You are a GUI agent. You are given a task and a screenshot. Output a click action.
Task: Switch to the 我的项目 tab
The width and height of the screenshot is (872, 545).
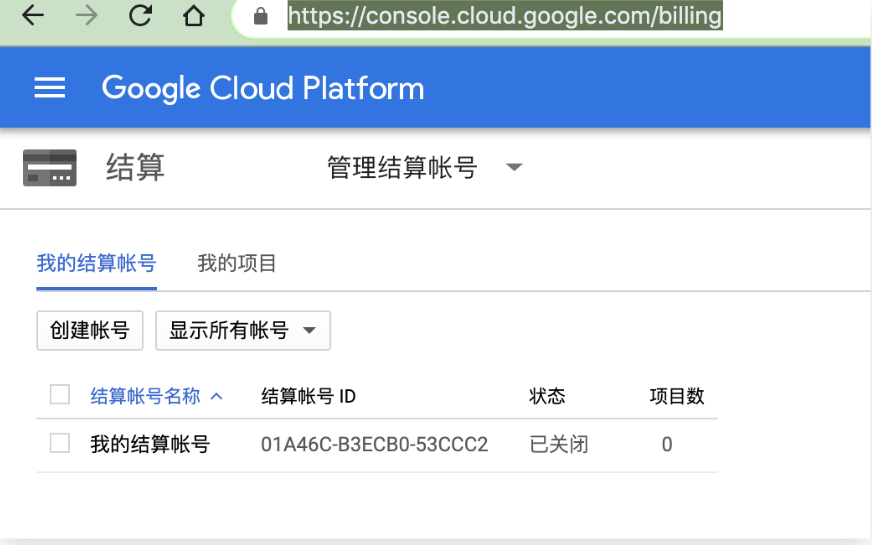(x=237, y=264)
